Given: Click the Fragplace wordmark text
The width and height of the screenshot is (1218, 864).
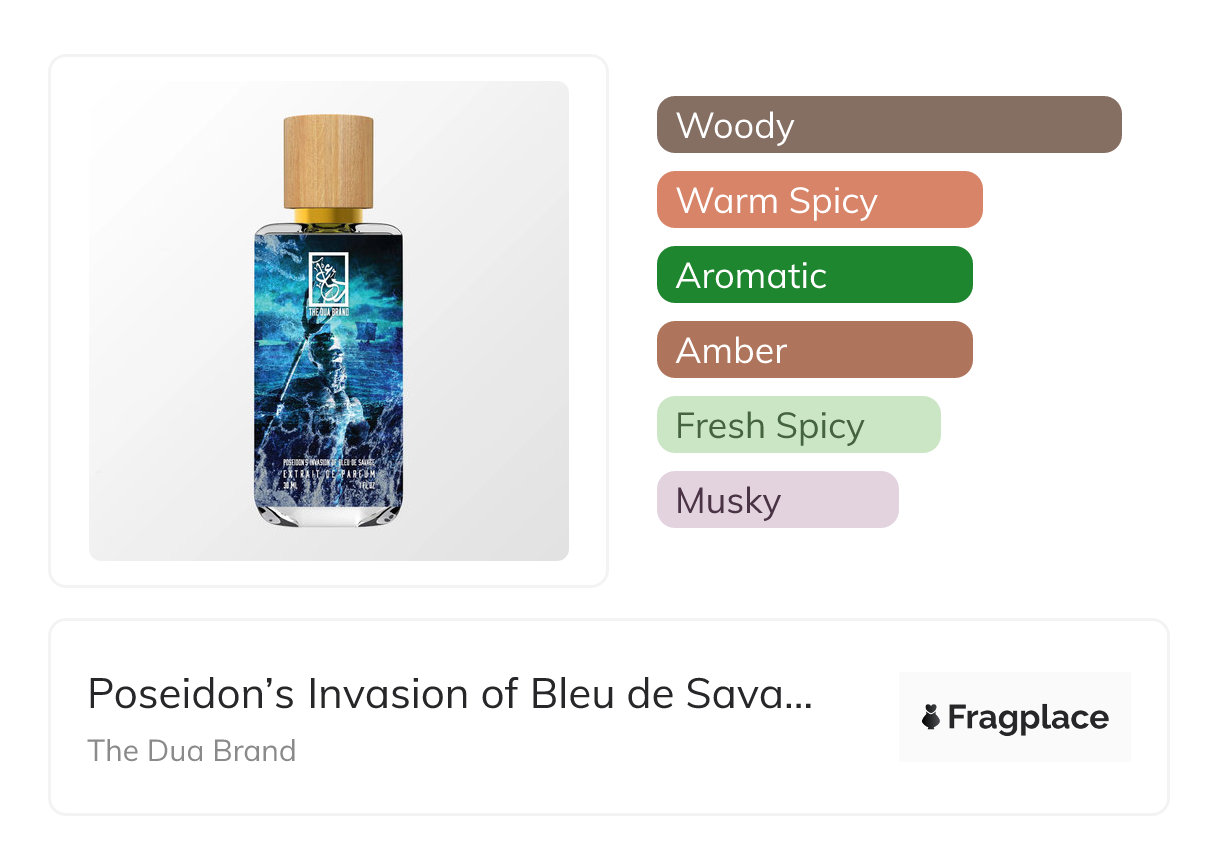Looking at the screenshot, I should pyautogui.click(x=1028, y=718).
